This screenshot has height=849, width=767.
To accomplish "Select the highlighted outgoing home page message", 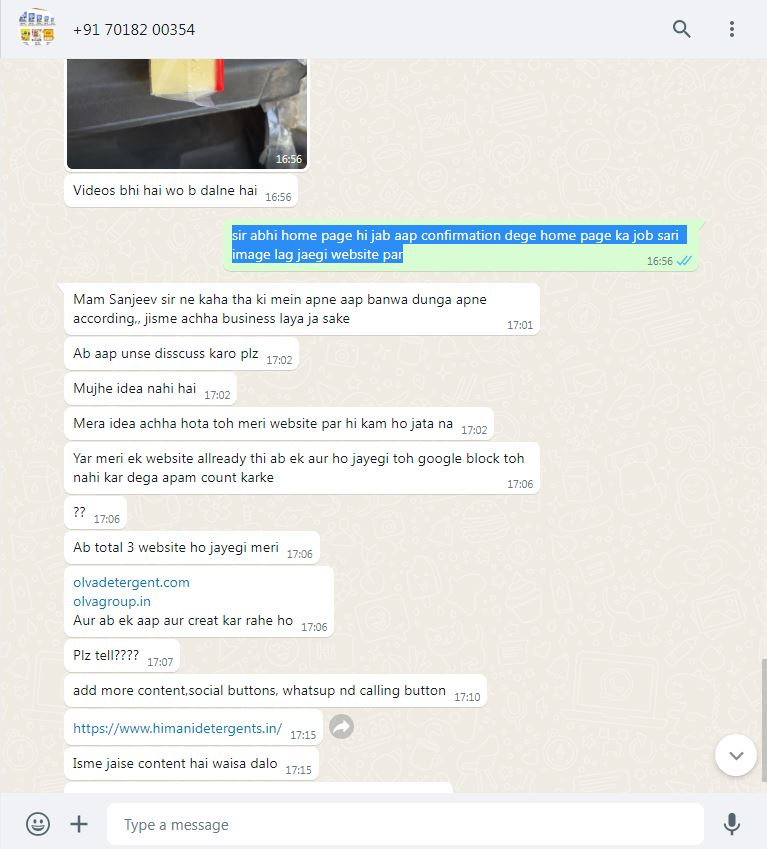I will click(x=460, y=245).
